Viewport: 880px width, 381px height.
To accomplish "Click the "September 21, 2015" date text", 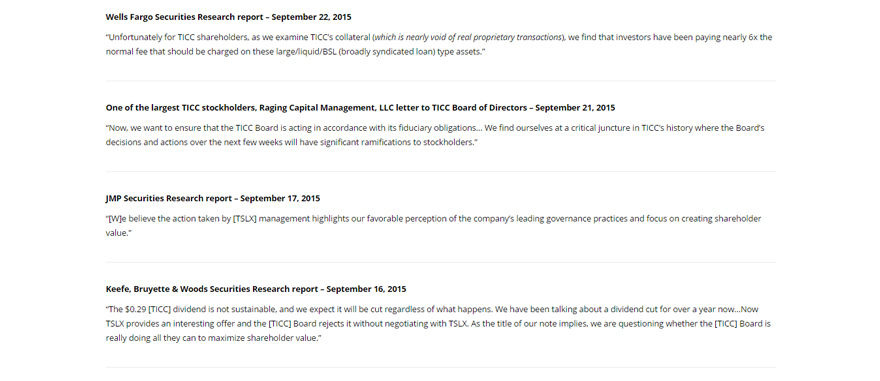I will (x=575, y=108).
